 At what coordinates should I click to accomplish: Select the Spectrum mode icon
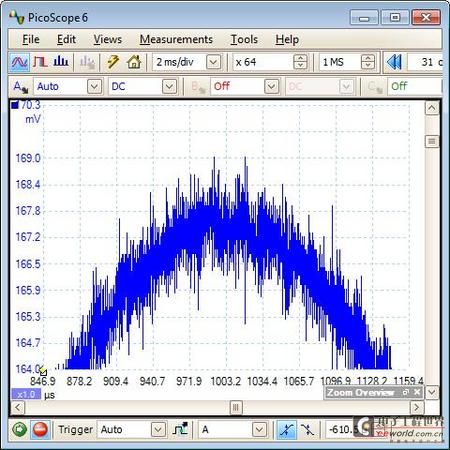(x=61, y=62)
